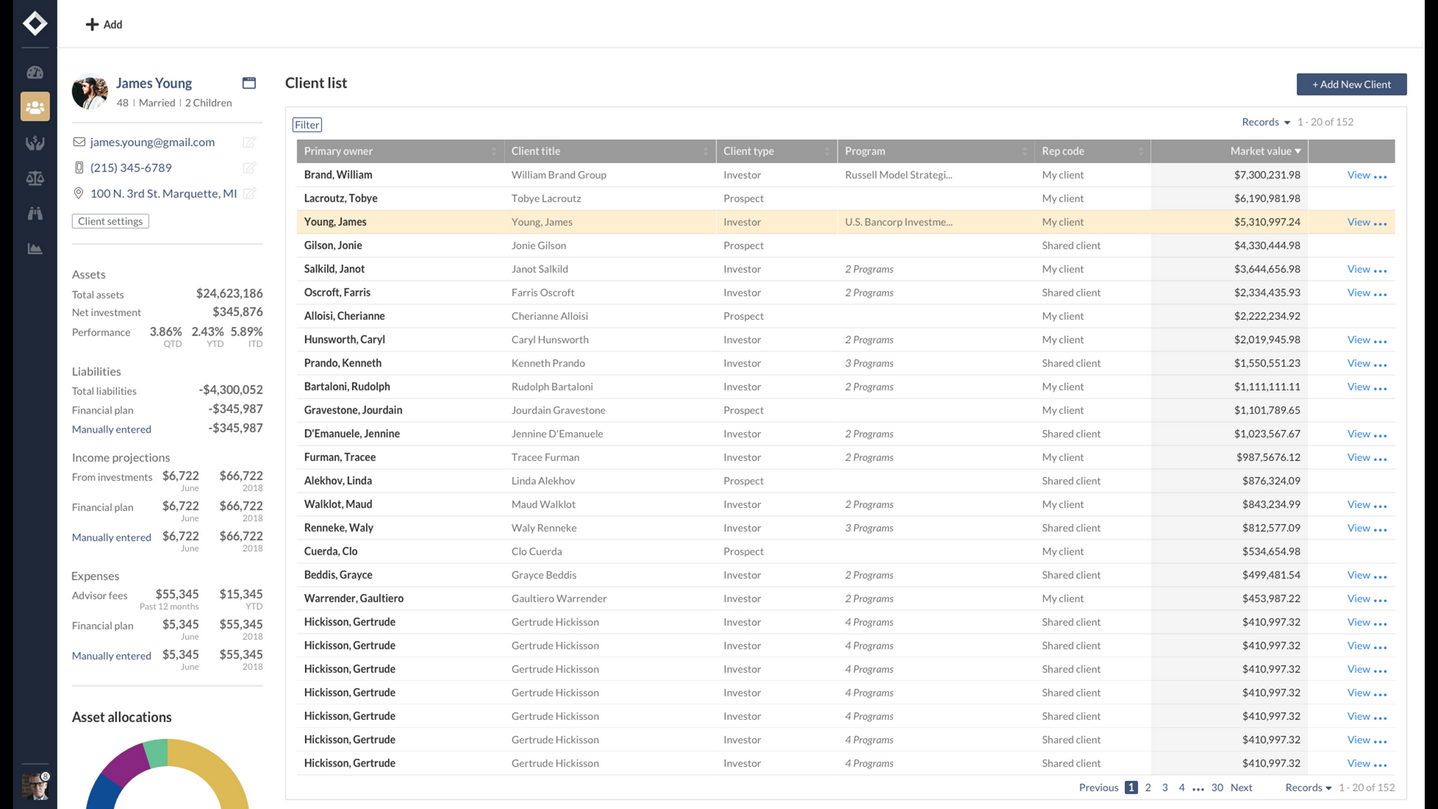This screenshot has height=809, width=1438.
Task: Expand the top Records dropdown
Action: coord(1265,122)
